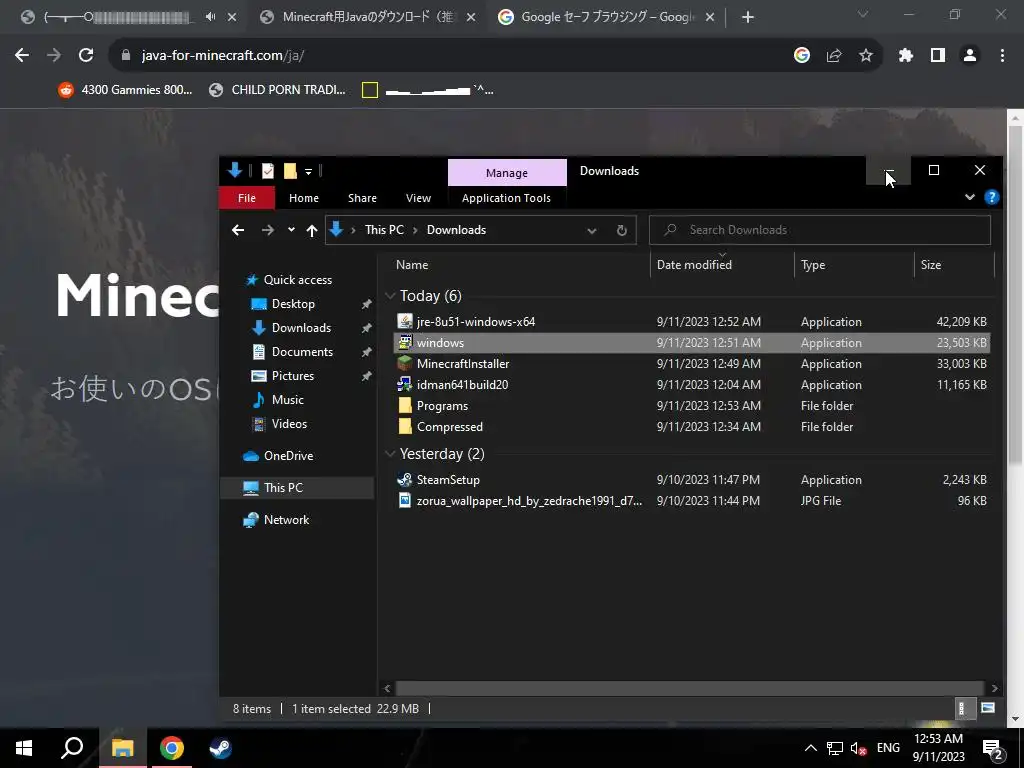Open Chrome's extensions puzzle icon
This screenshot has height=768, width=1024.
coord(906,56)
